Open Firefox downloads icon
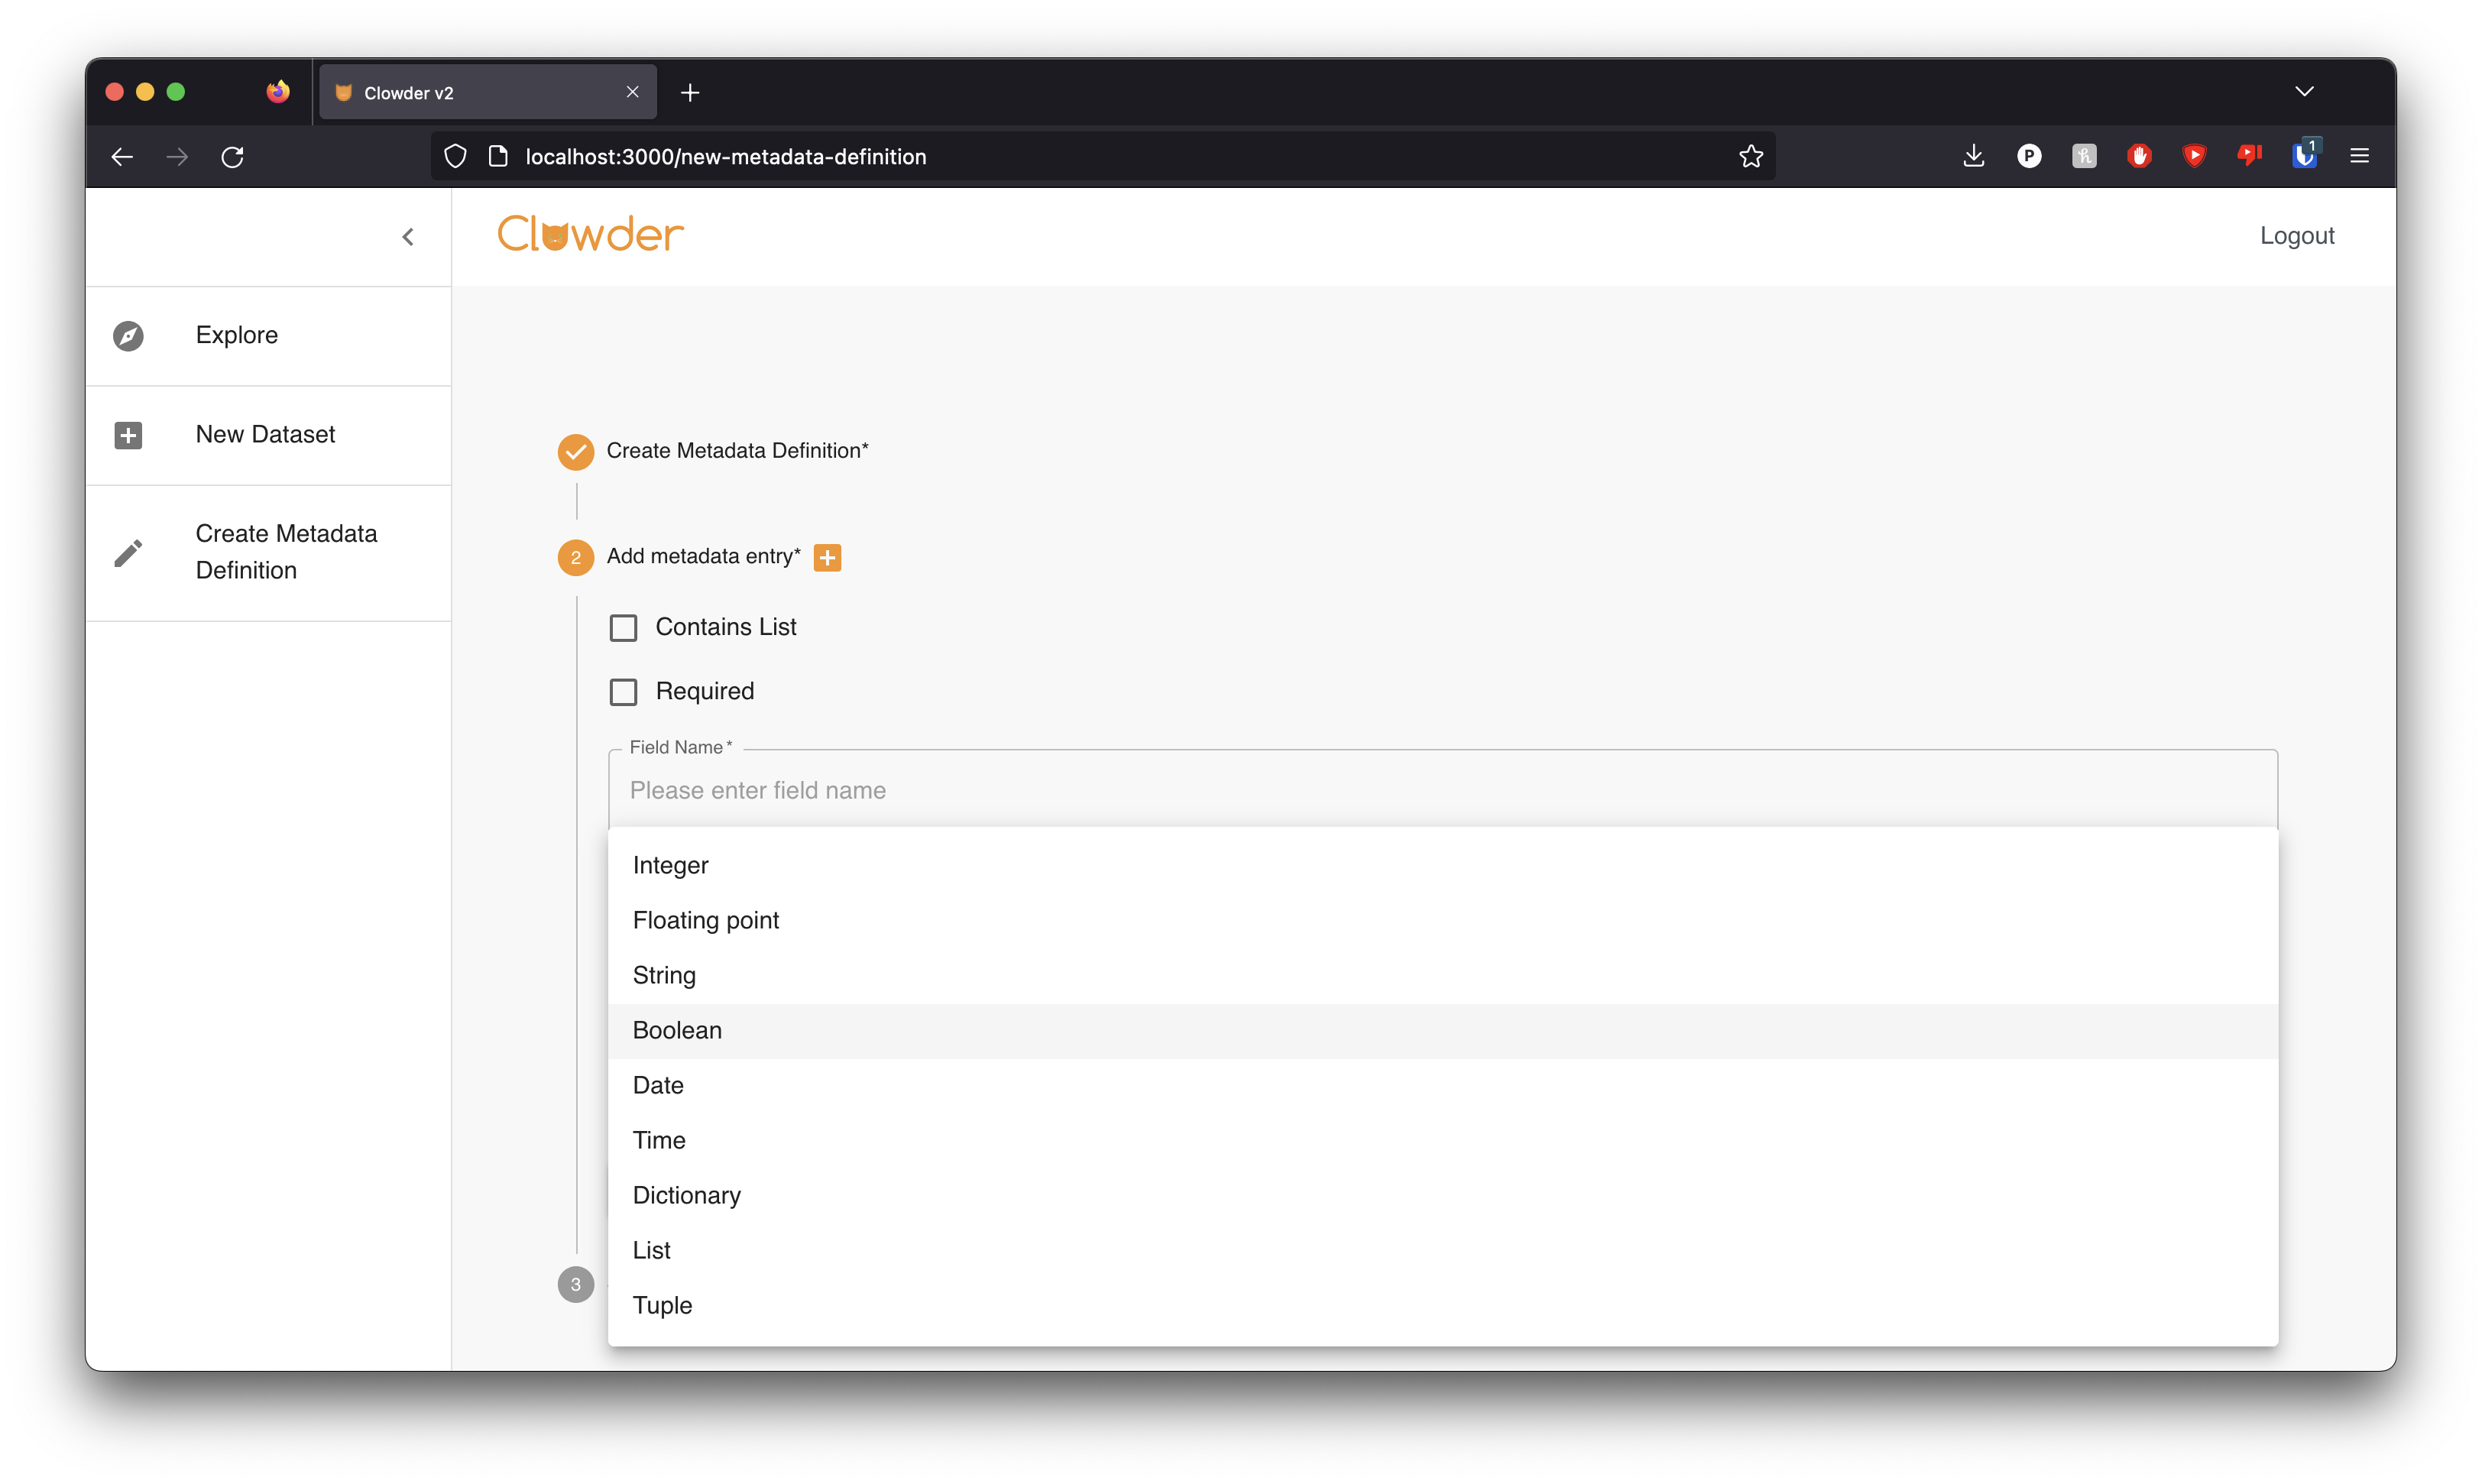 1973,156
